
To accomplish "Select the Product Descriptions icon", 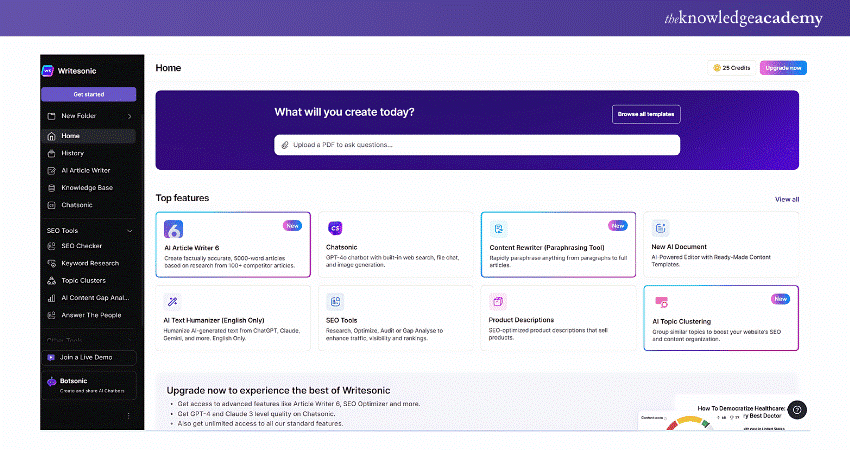I will pyautogui.click(x=498, y=301).
